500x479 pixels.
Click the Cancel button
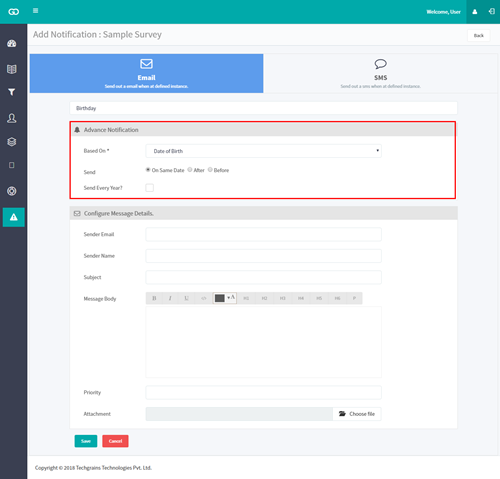115,441
